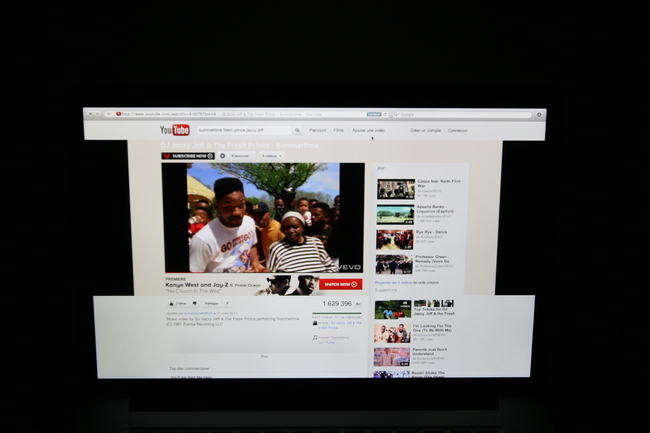Screen dimensions: 650x433
Task: Click the magnifier search button on YouTube
Action: pyautogui.click(x=297, y=130)
